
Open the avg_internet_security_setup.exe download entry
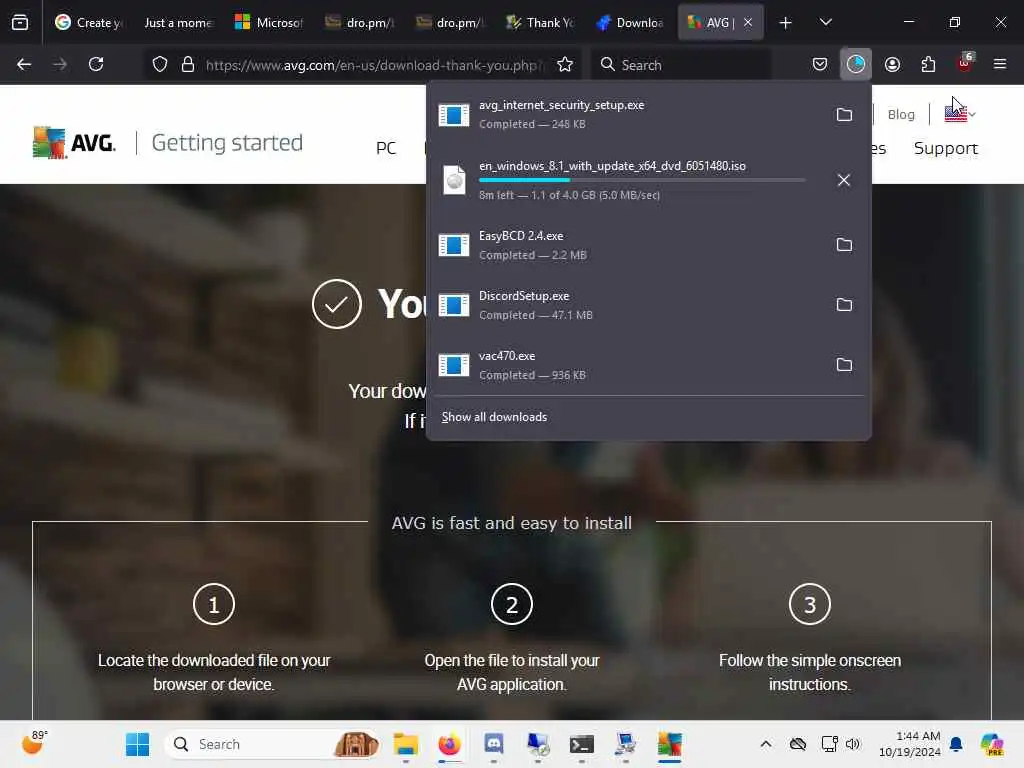point(627,115)
